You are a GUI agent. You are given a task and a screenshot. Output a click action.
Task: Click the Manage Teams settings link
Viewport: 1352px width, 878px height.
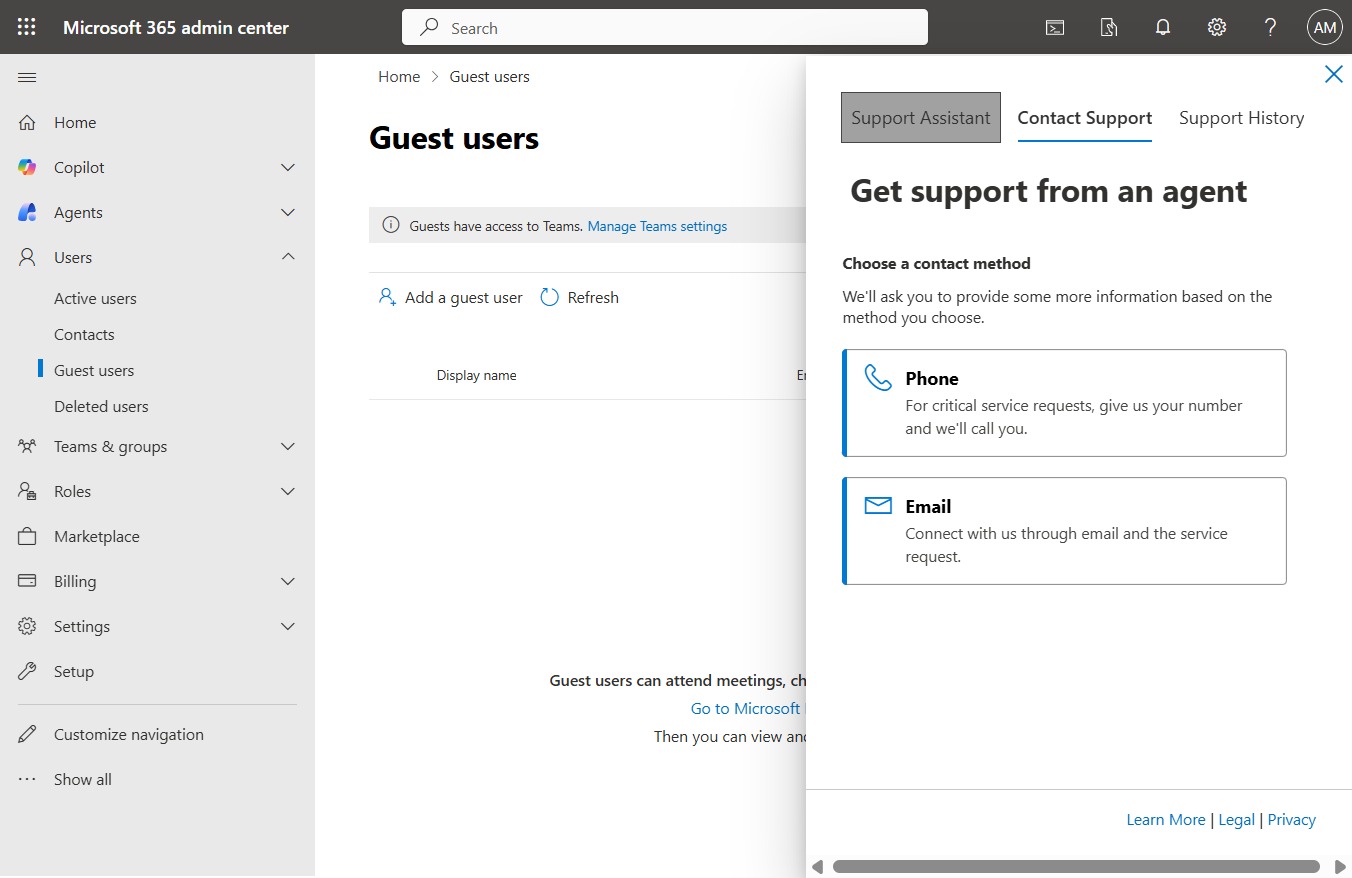[x=657, y=226]
